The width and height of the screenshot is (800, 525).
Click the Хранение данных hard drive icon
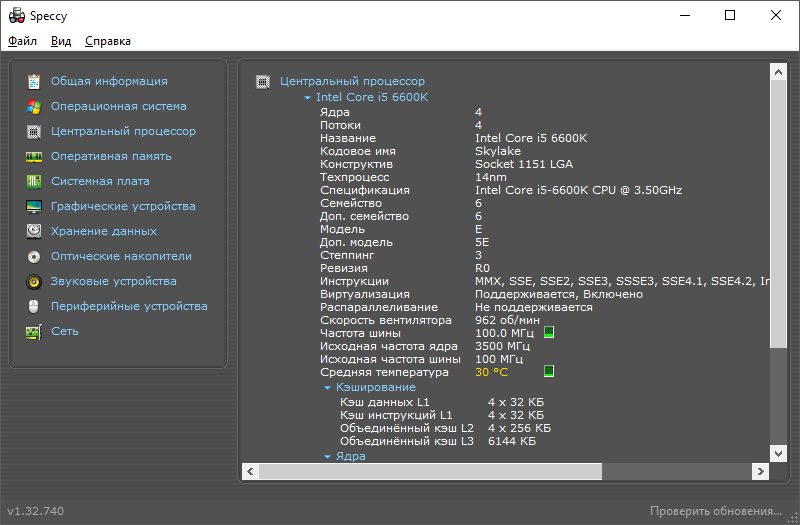(x=34, y=231)
